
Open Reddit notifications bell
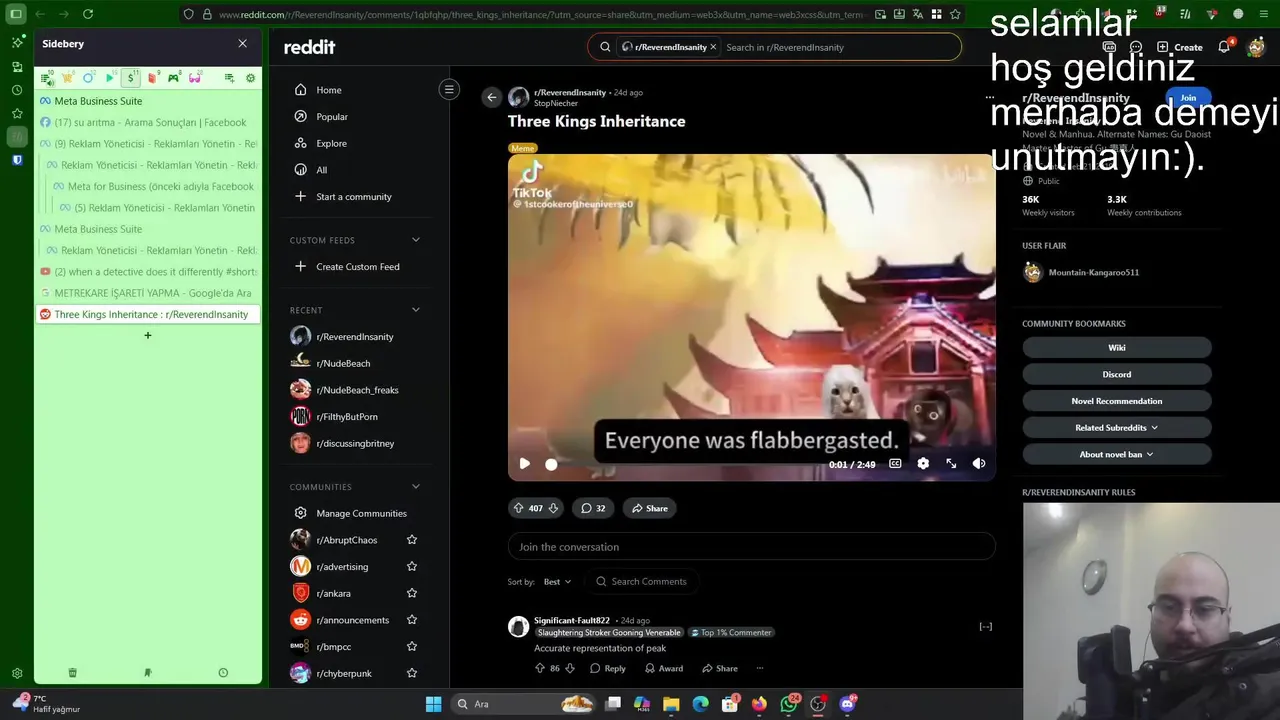1224,47
